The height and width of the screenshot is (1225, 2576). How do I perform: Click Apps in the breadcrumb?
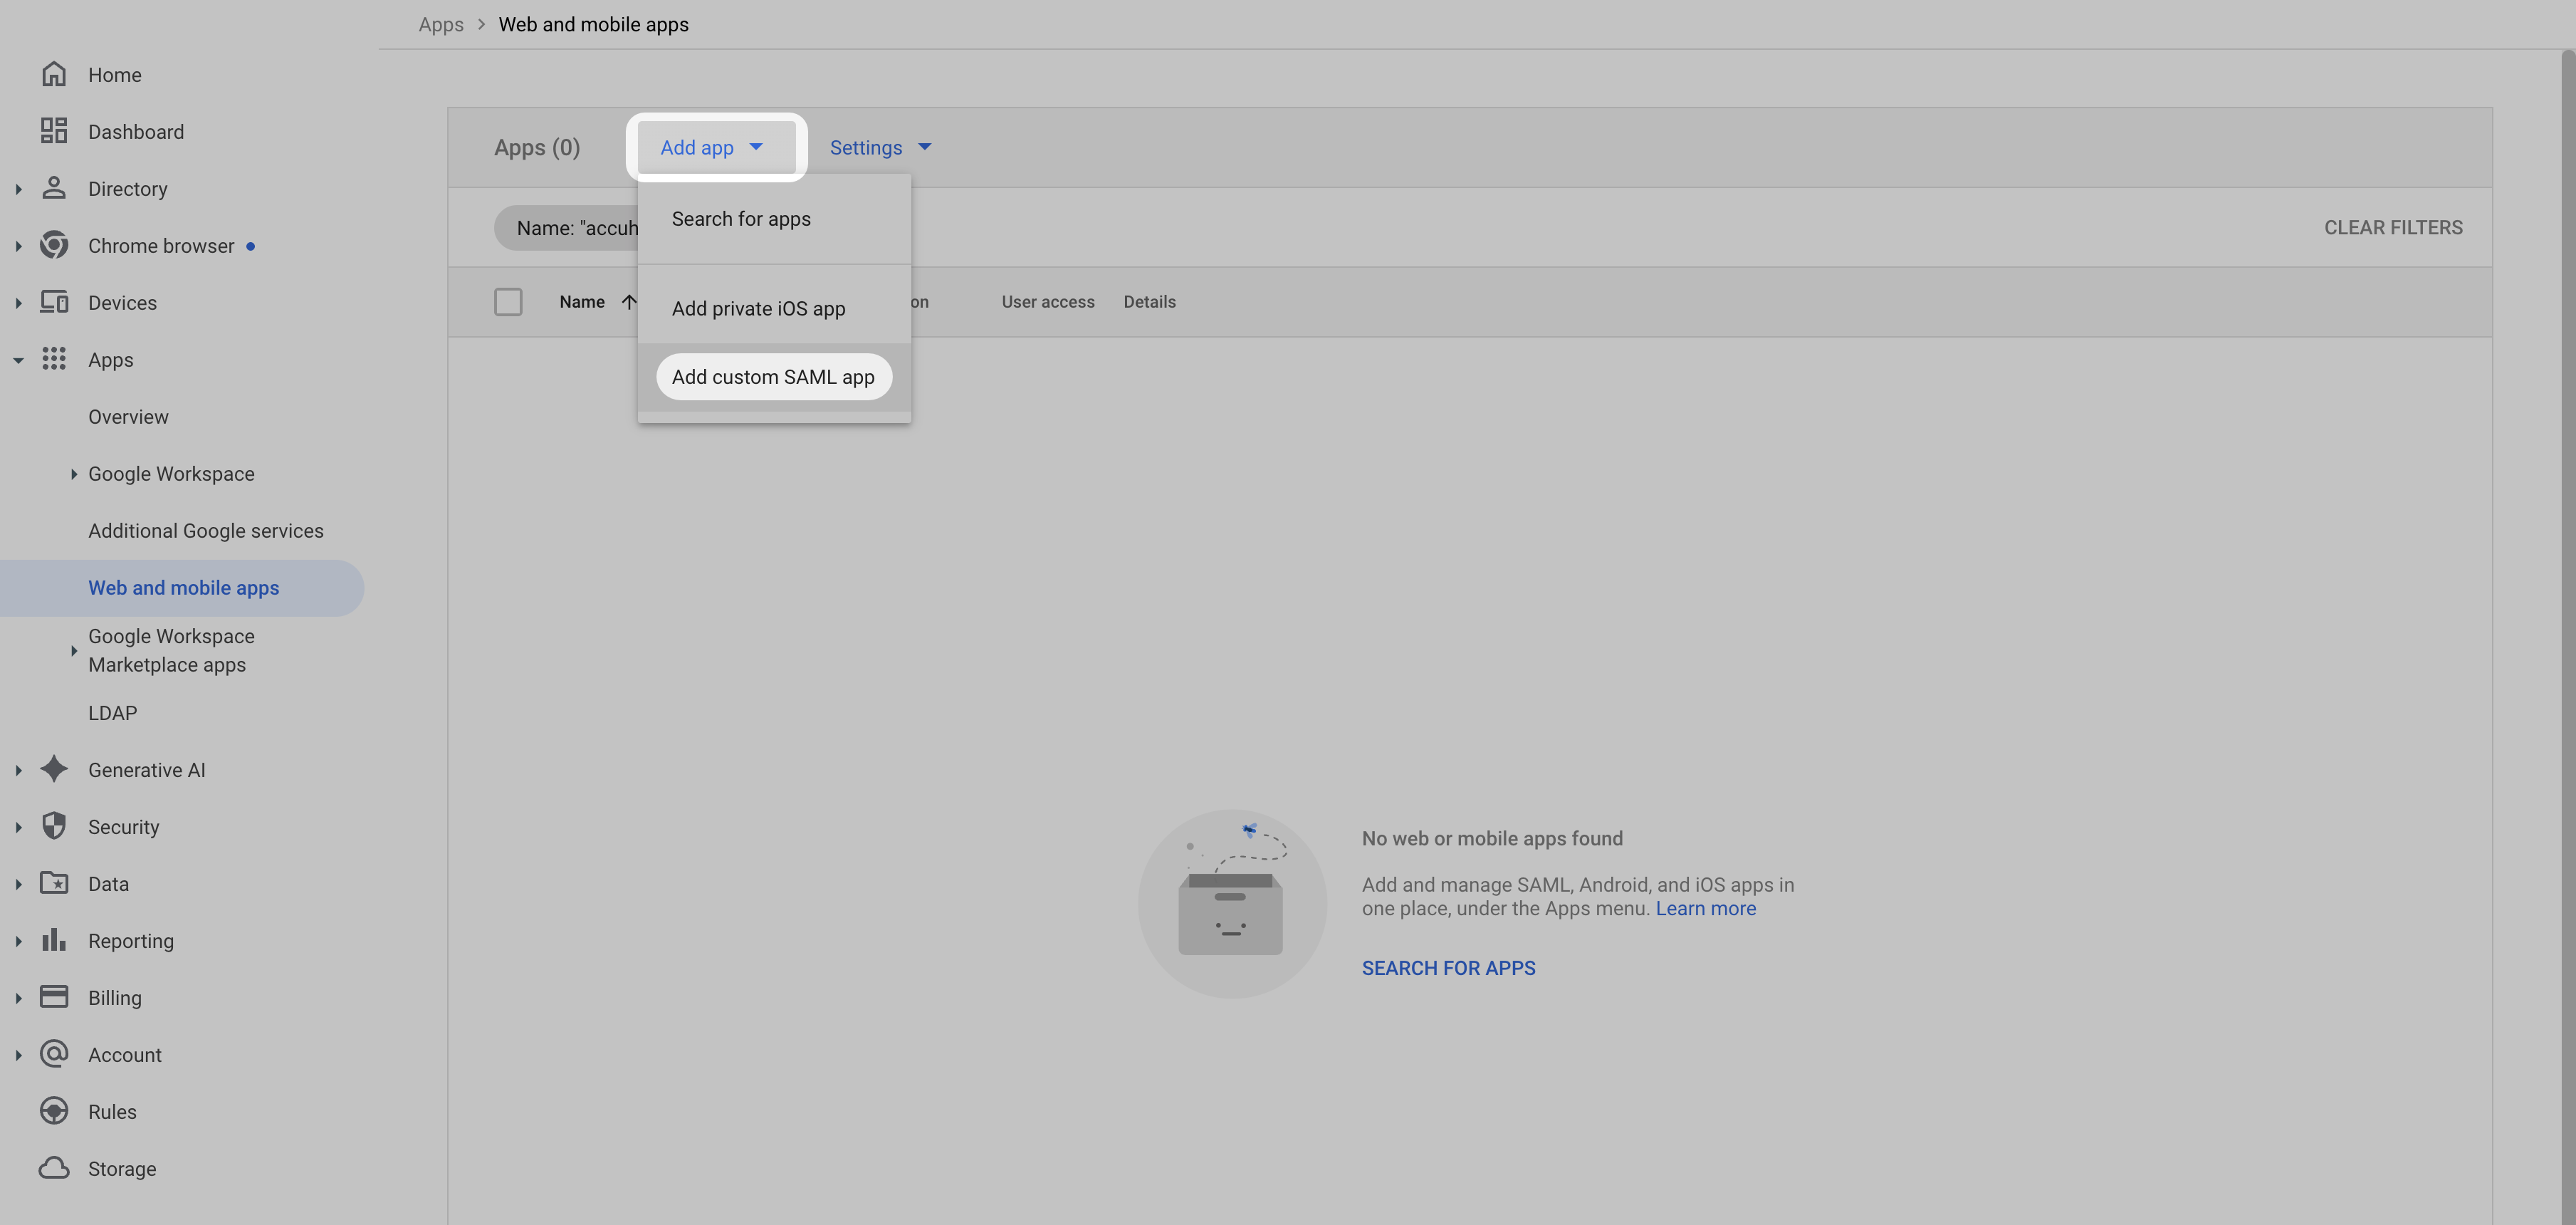[x=441, y=24]
